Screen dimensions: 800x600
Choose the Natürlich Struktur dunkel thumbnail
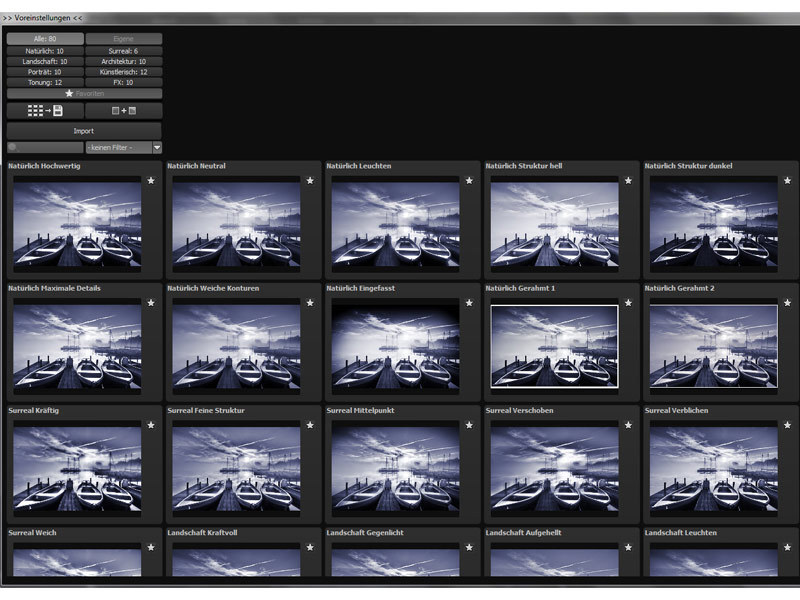coord(714,224)
